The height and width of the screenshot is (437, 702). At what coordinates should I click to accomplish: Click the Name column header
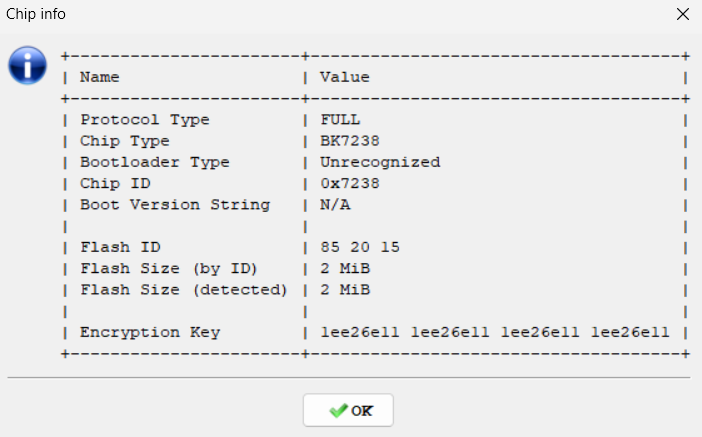[x=99, y=77]
